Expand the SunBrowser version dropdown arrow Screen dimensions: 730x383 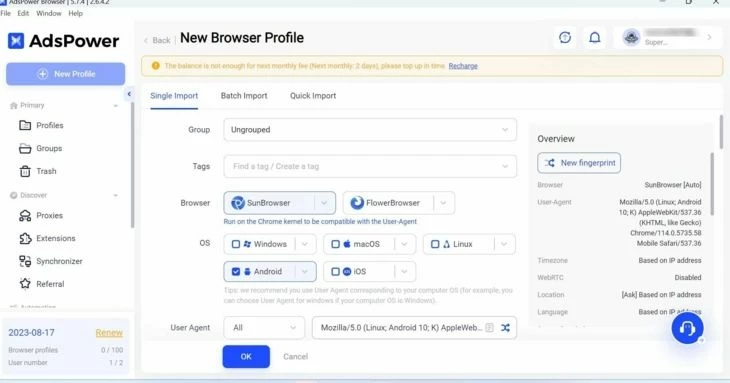click(324, 203)
